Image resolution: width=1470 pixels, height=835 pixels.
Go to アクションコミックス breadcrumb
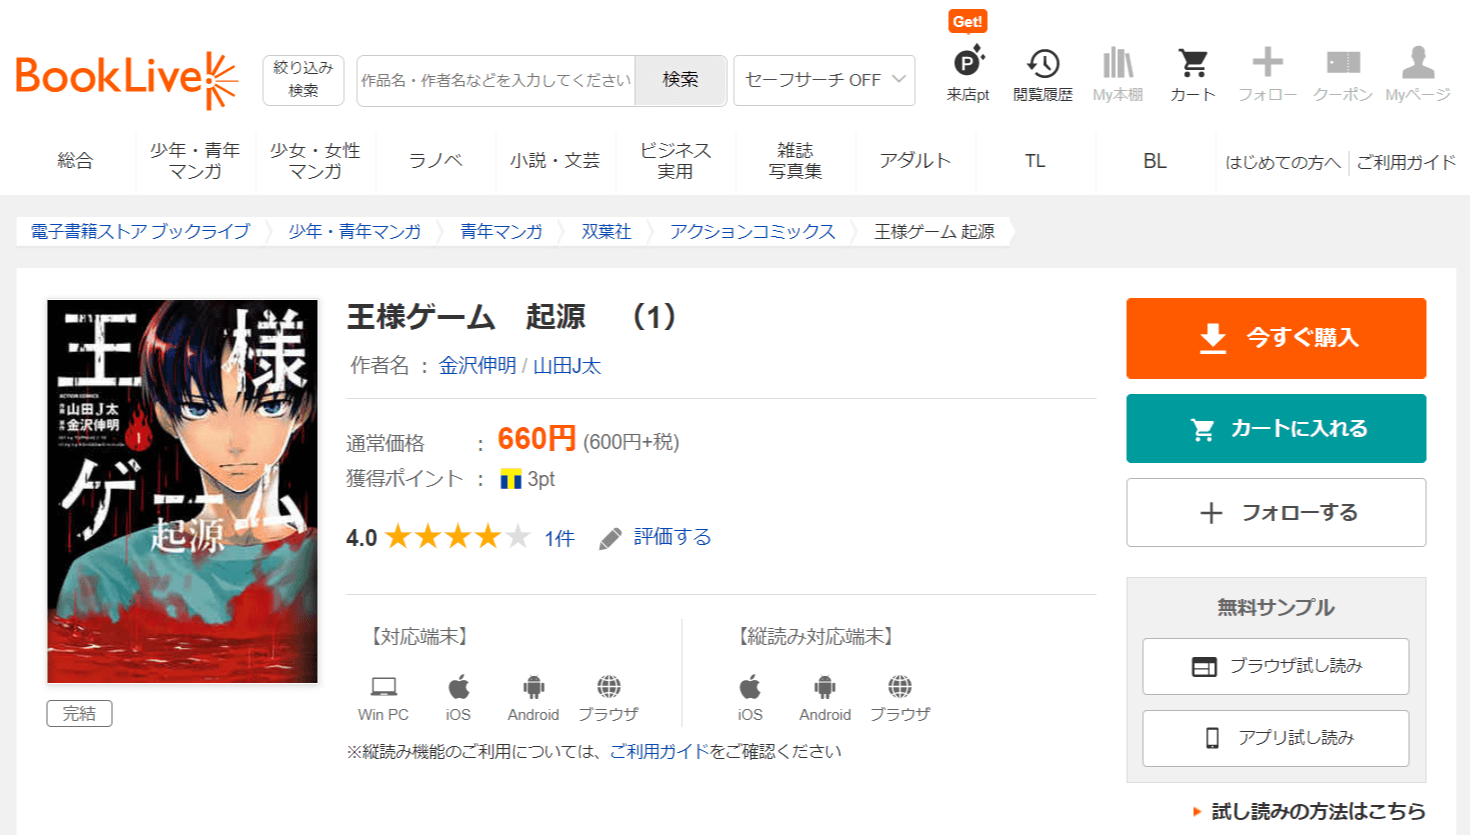pos(752,232)
